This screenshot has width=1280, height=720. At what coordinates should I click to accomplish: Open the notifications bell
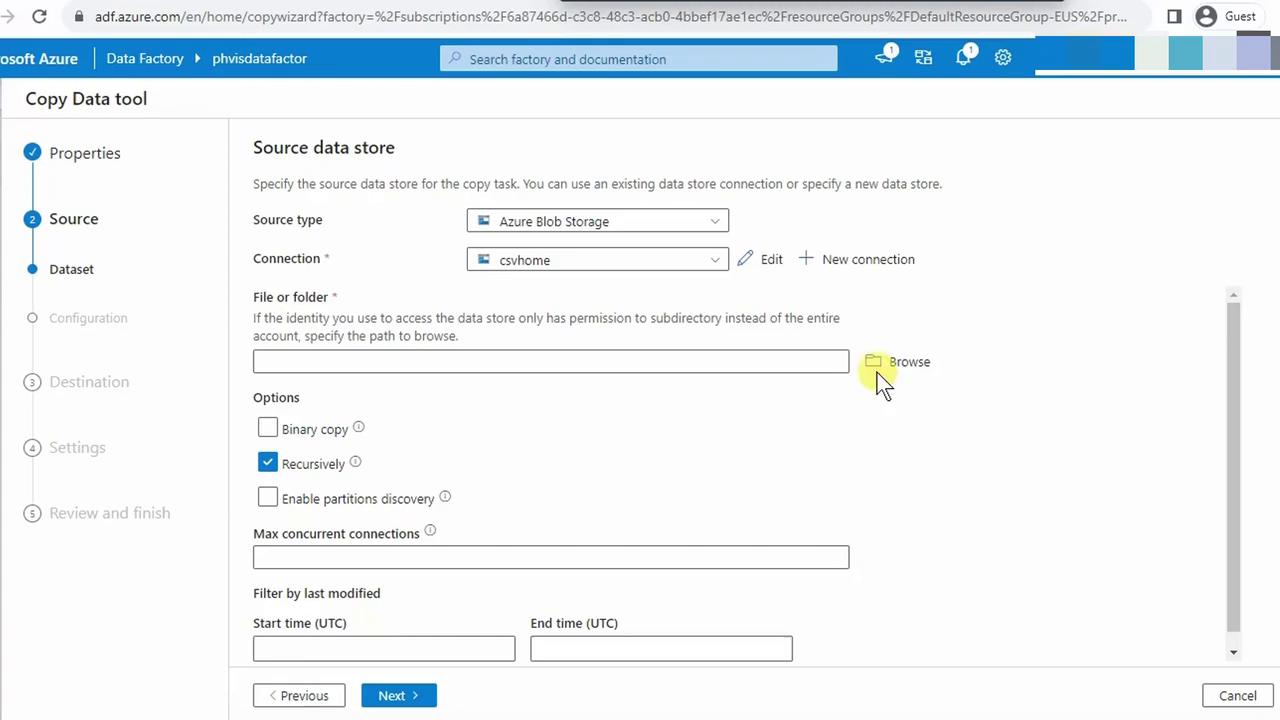(963, 58)
